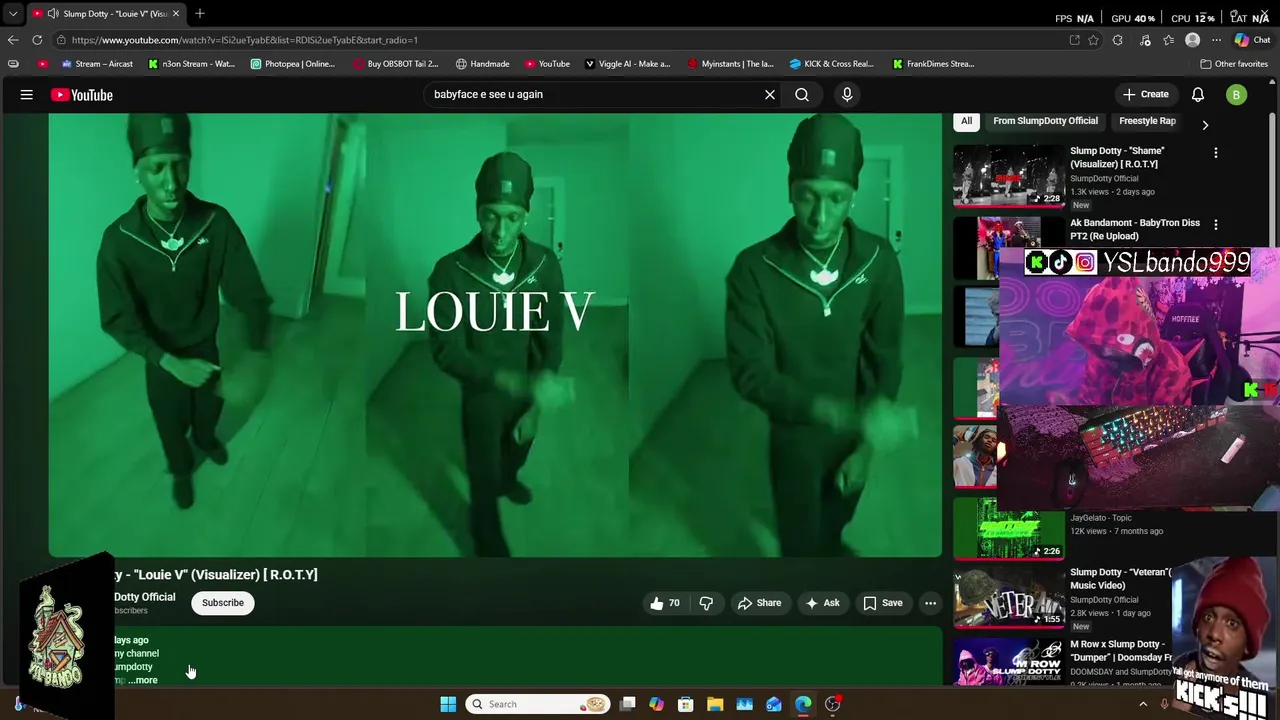Open Microsoft Store from the taskbar
This screenshot has width=1280, height=720.
pos(686,704)
